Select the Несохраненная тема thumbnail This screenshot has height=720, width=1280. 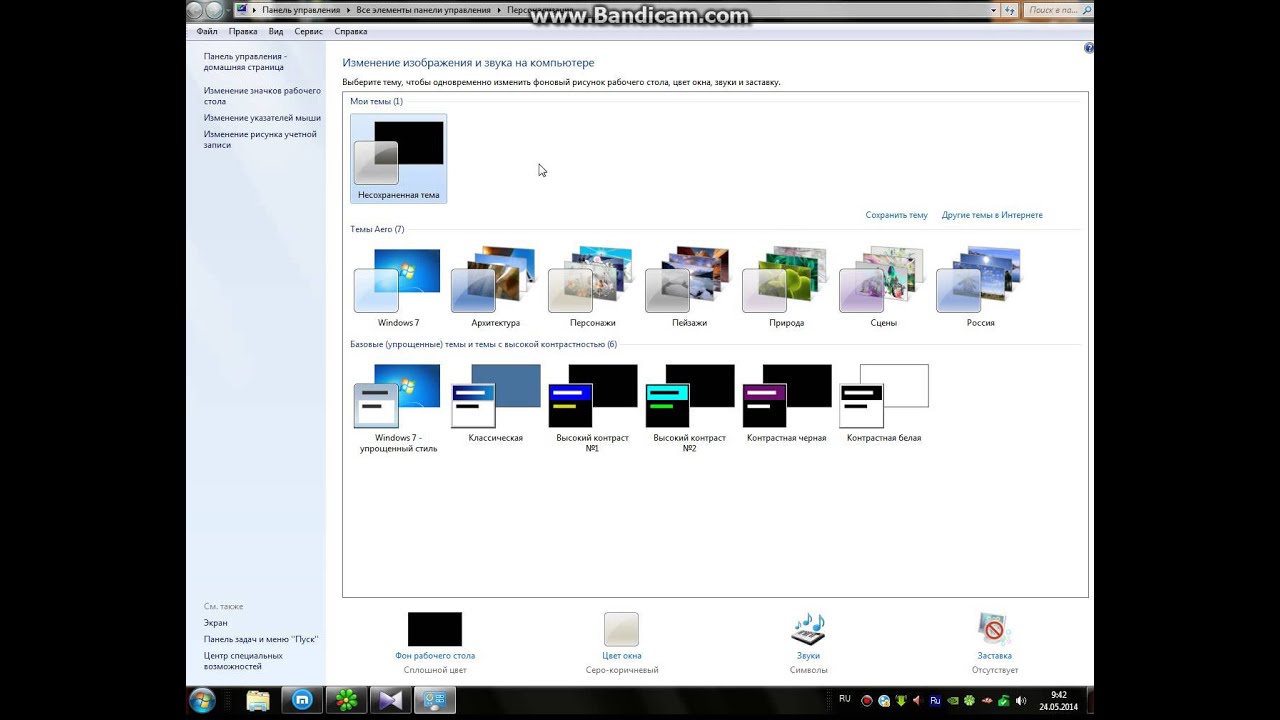pyautogui.click(x=398, y=158)
